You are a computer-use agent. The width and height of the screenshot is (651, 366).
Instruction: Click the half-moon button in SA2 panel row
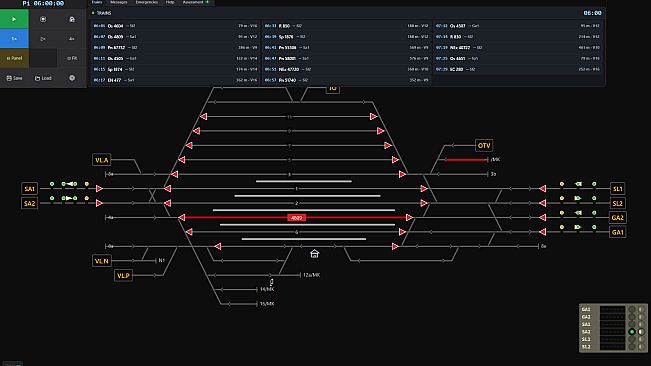coord(641,332)
